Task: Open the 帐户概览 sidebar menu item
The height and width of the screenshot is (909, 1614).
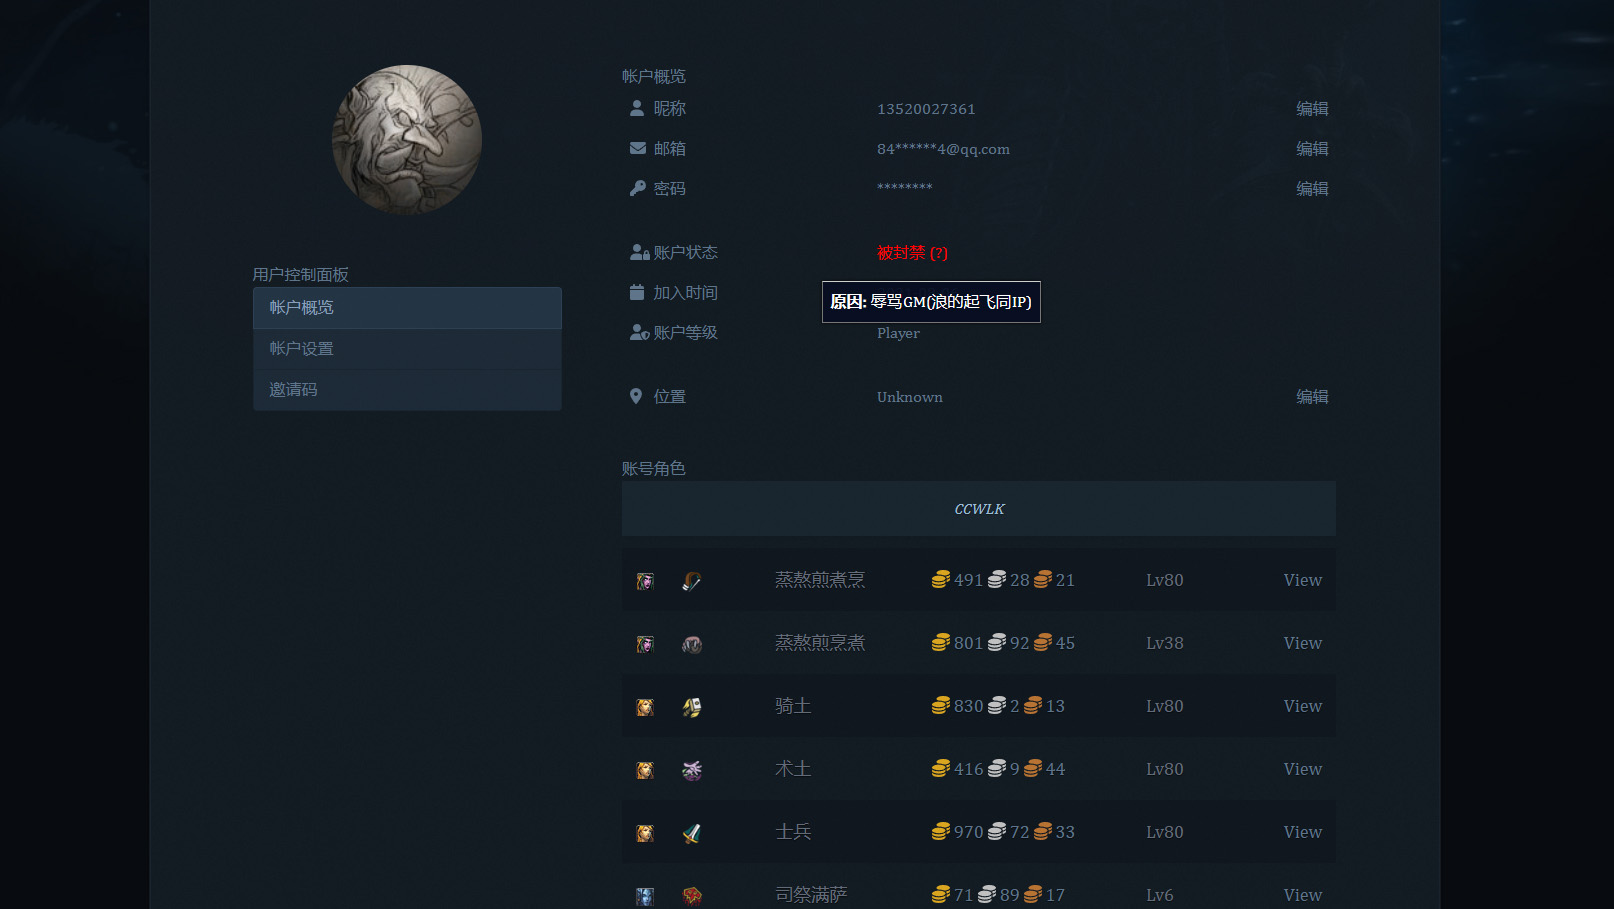Action: point(407,308)
